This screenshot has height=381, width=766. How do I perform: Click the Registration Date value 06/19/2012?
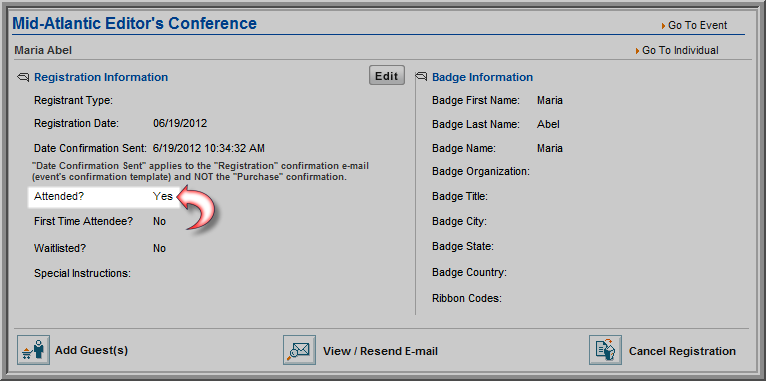[x=180, y=124]
